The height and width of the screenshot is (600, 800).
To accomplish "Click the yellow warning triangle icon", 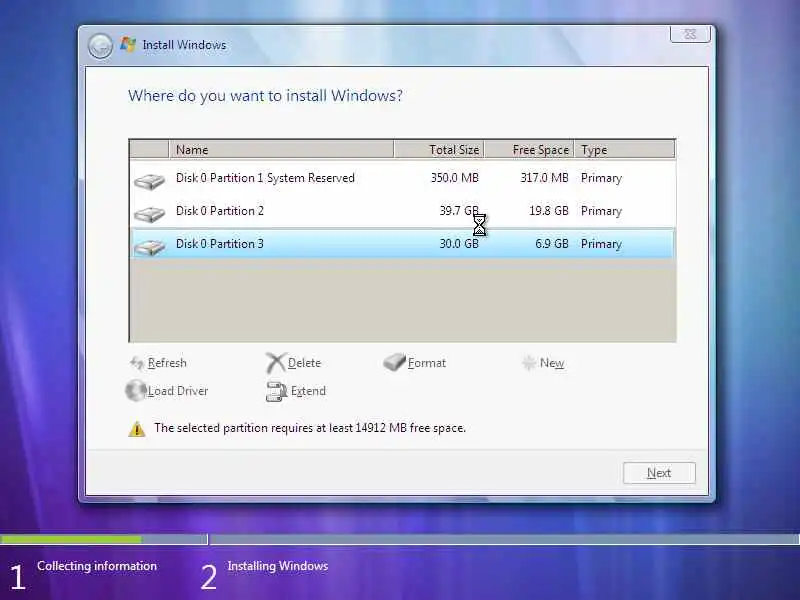I will click(x=137, y=429).
